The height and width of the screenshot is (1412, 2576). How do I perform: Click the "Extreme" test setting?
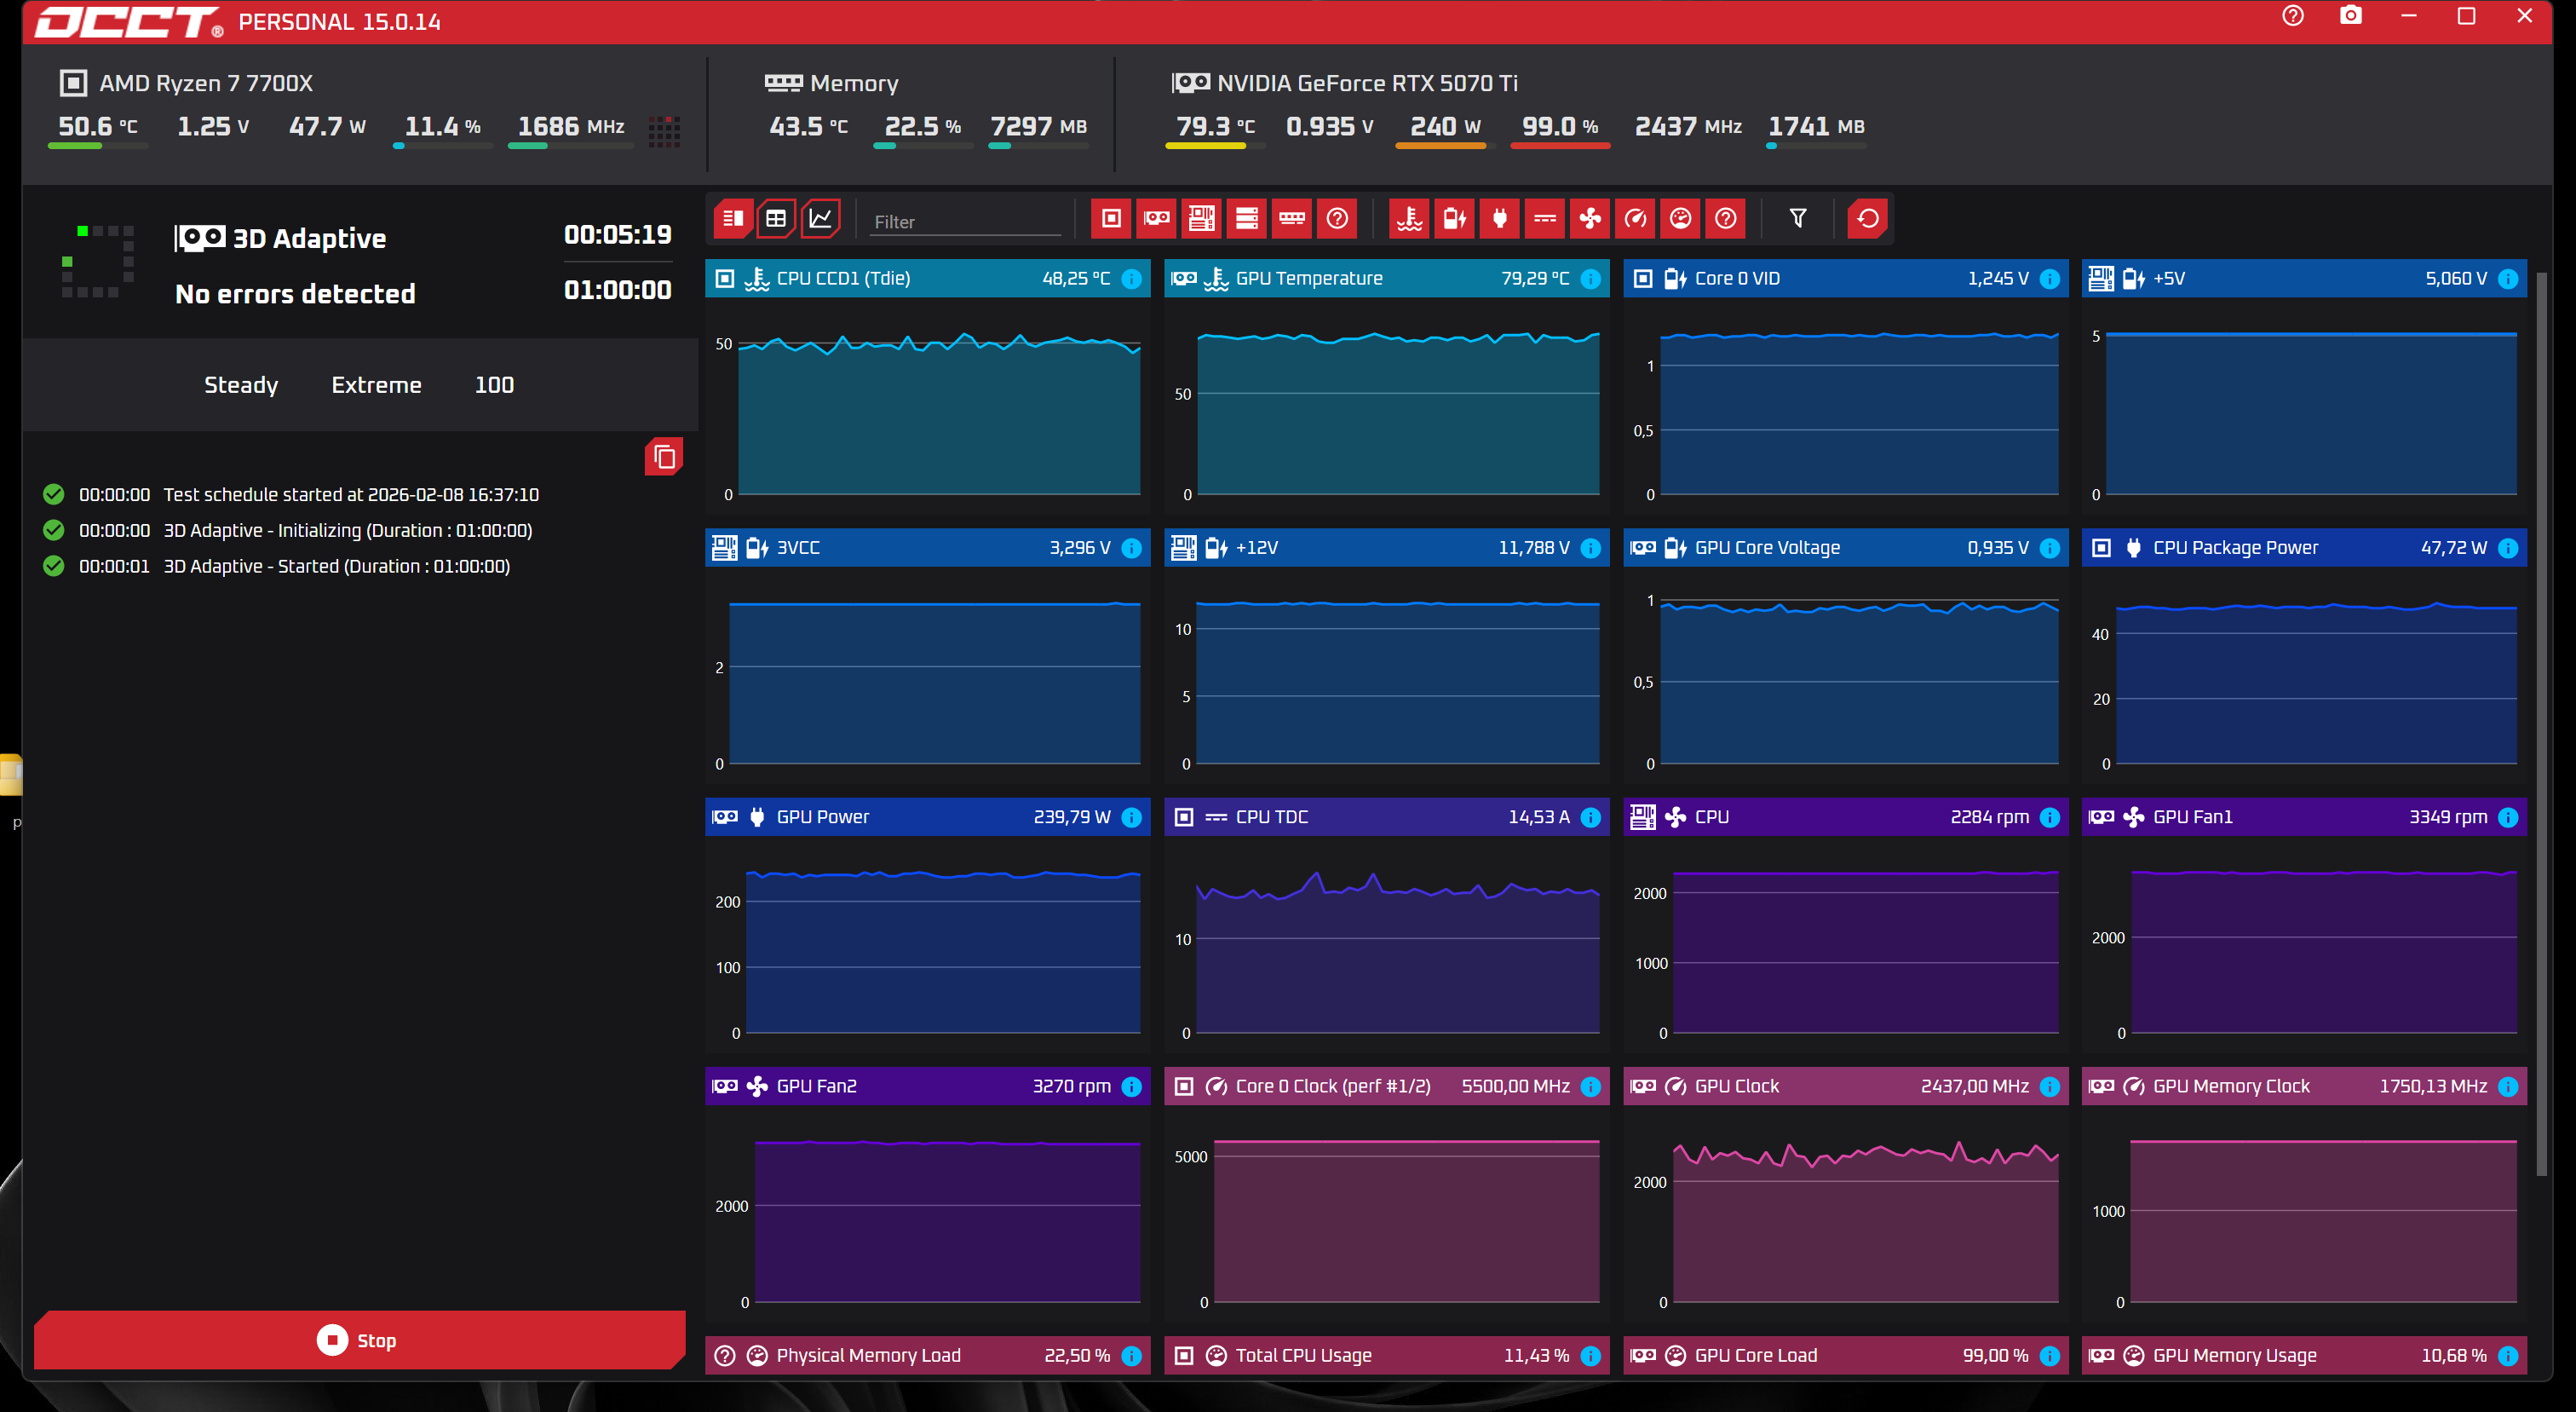(376, 385)
